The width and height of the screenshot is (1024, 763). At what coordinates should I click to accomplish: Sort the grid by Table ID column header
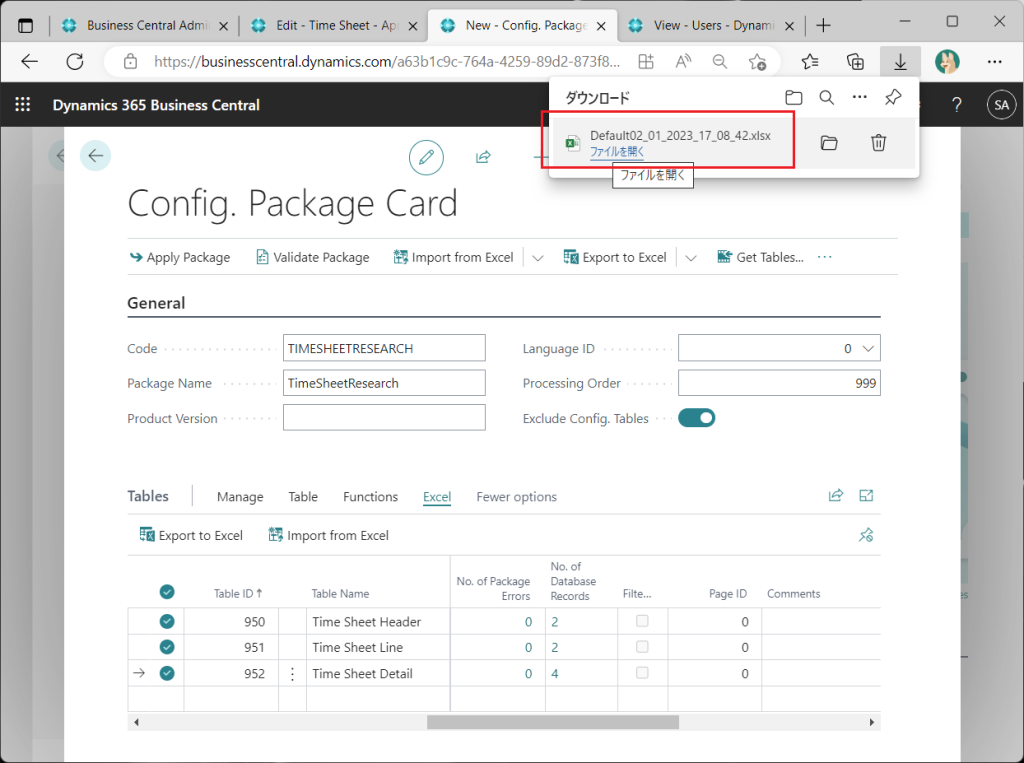click(238, 594)
